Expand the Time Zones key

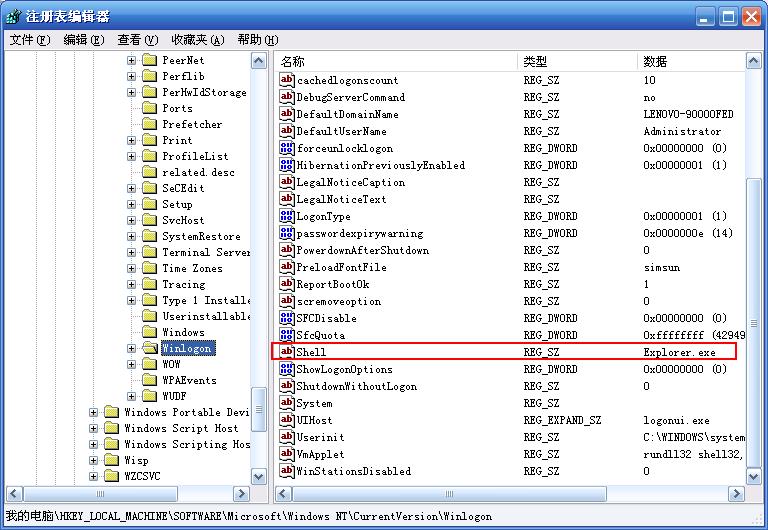coord(131,268)
